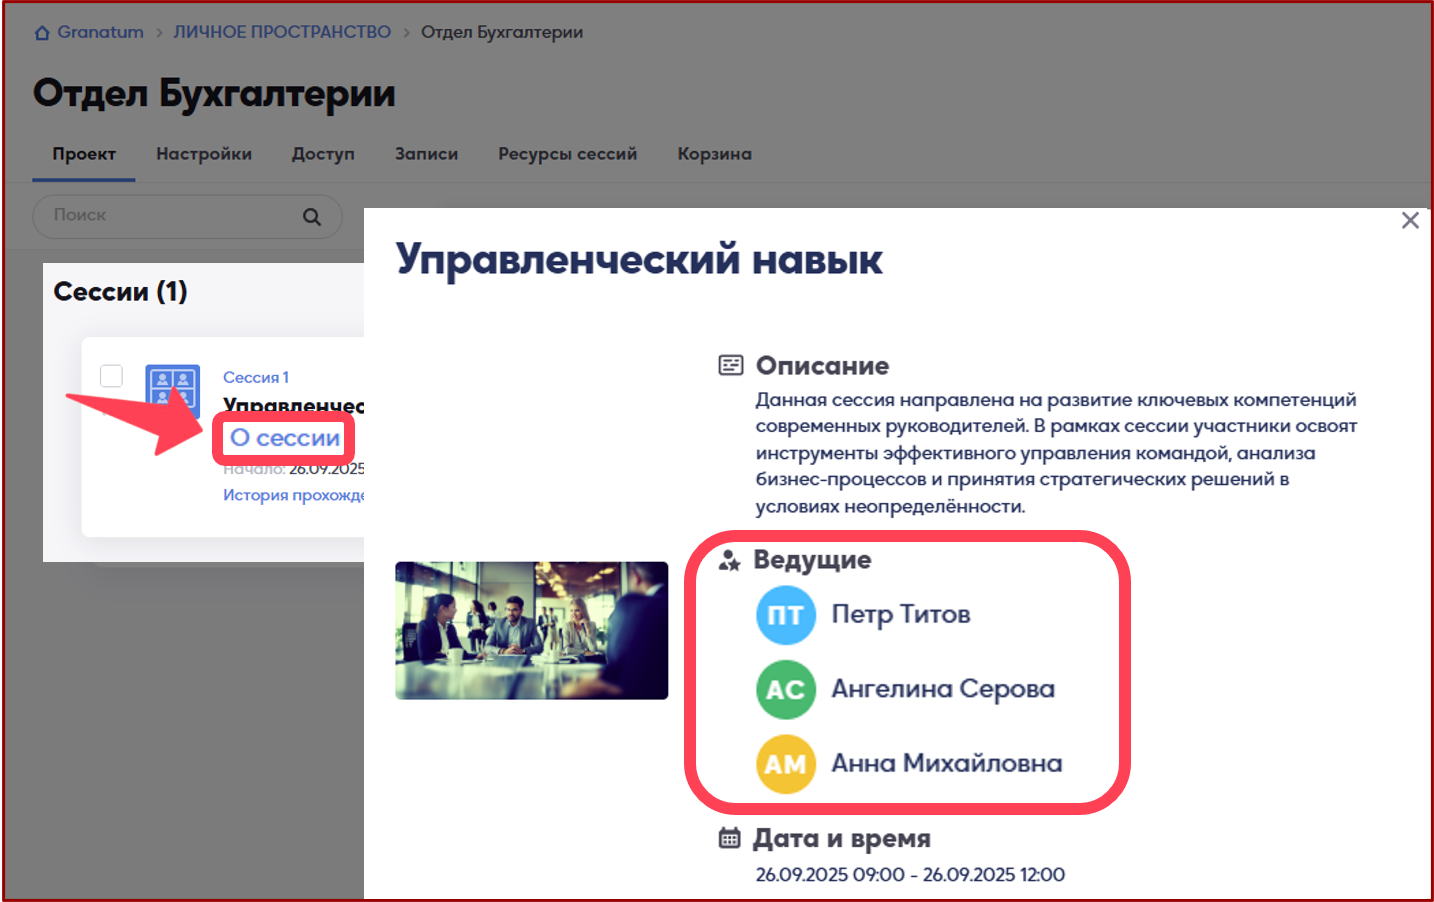Click the yellow АМ avatar
The width and height of the screenshot is (1434, 902).
click(x=786, y=764)
